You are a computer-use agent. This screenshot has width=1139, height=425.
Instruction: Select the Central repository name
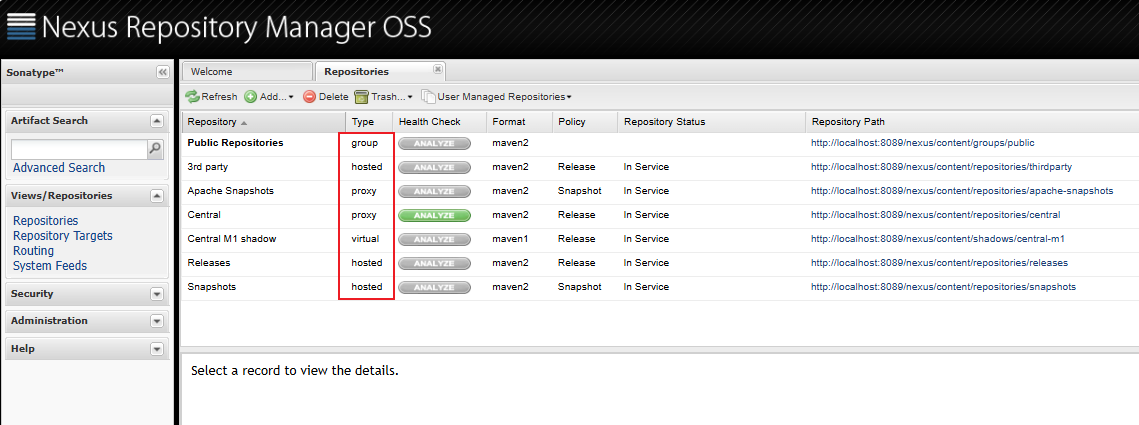(204, 215)
